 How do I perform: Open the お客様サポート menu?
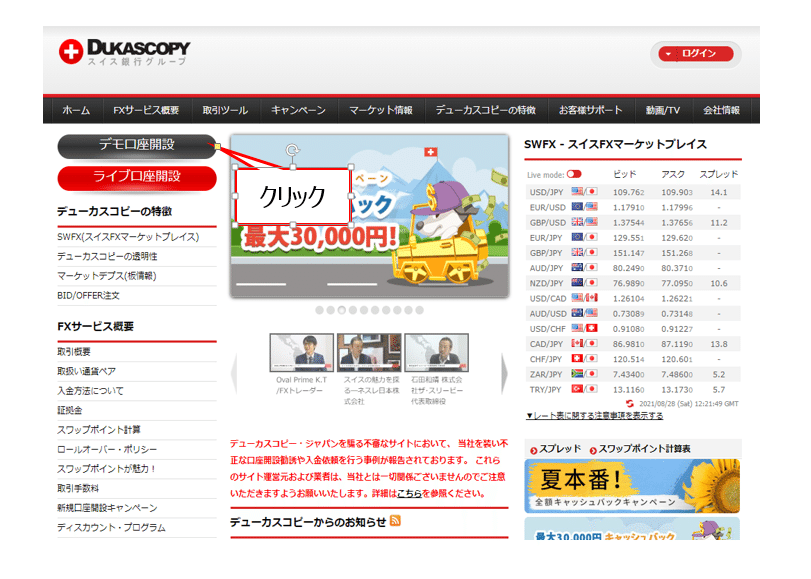pyautogui.click(x=590, y=110)
